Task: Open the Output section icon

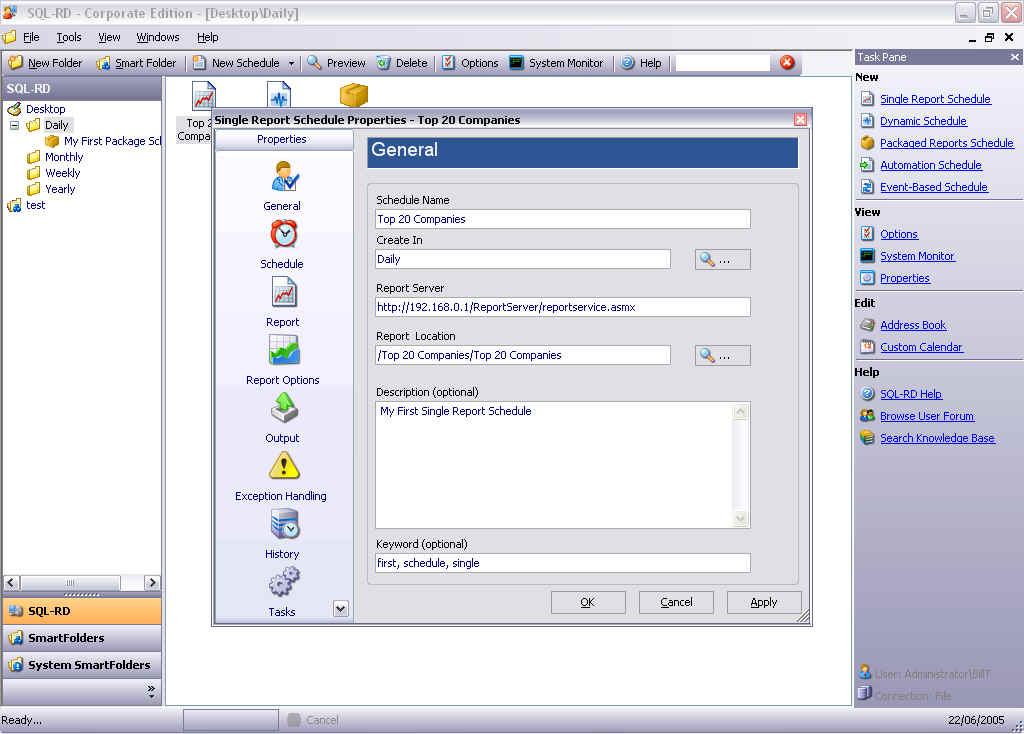Action: pos(283,409)
